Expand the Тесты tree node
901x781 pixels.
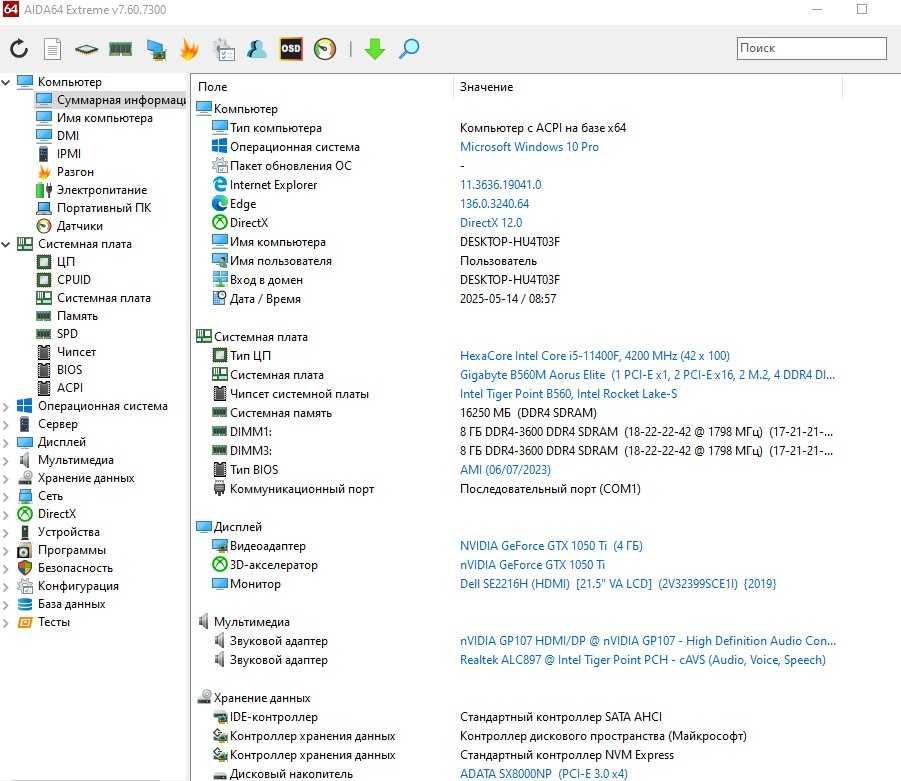tap(6, 622)
